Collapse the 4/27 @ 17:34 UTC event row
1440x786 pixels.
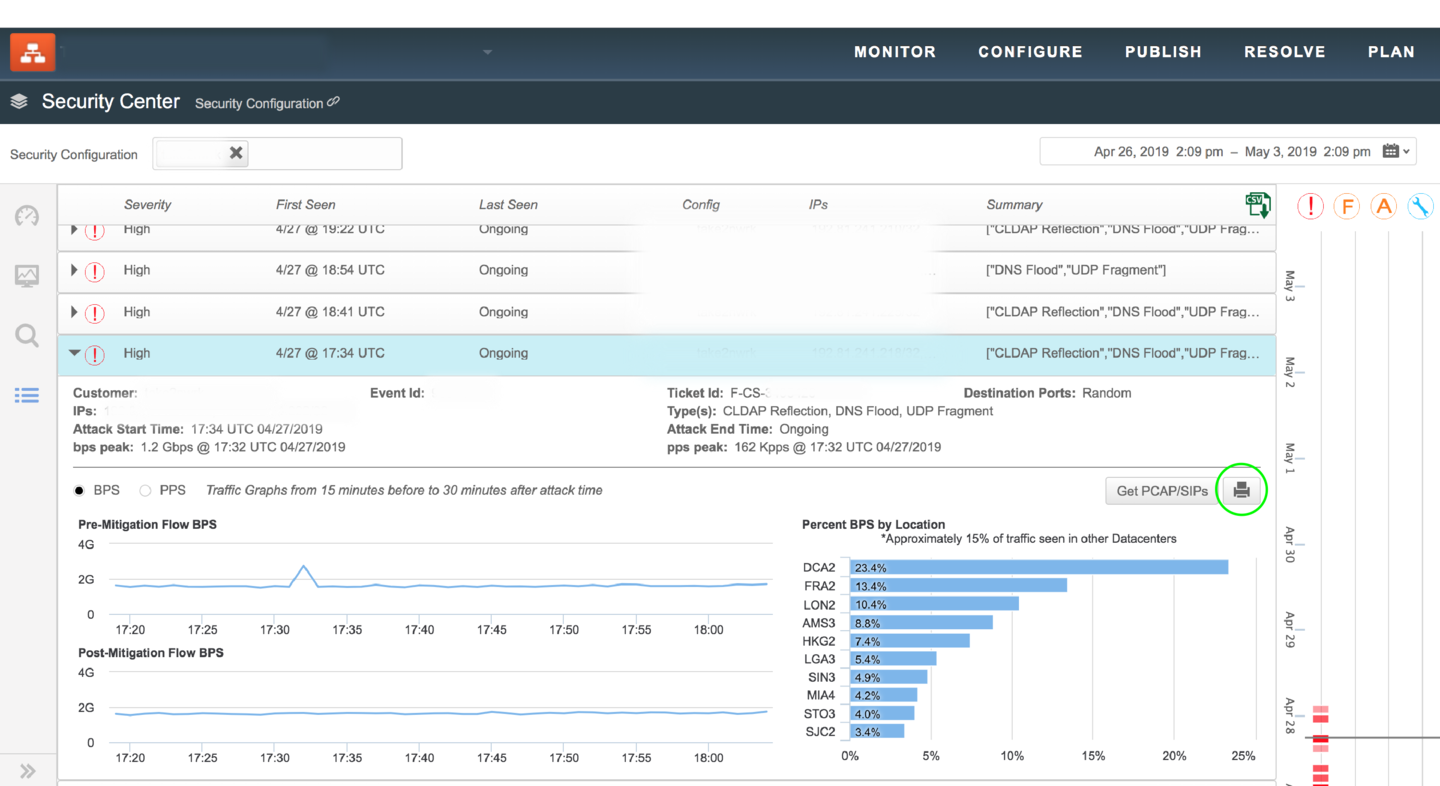point(74,353)
